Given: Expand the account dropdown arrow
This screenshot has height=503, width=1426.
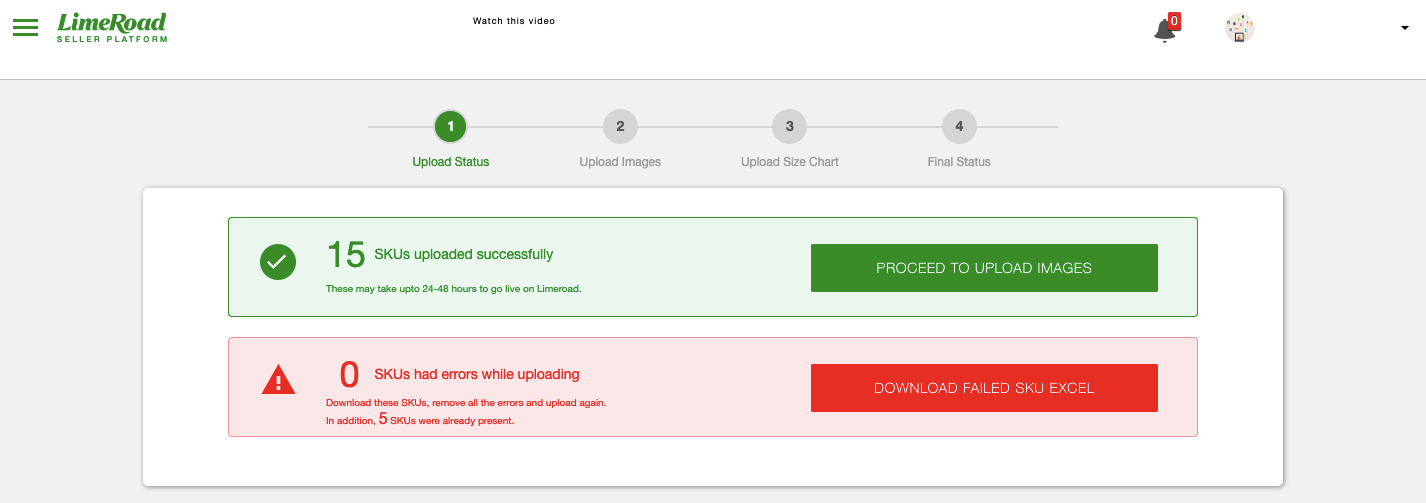Looking at the screenshot, I should (x=1404, y=28).
